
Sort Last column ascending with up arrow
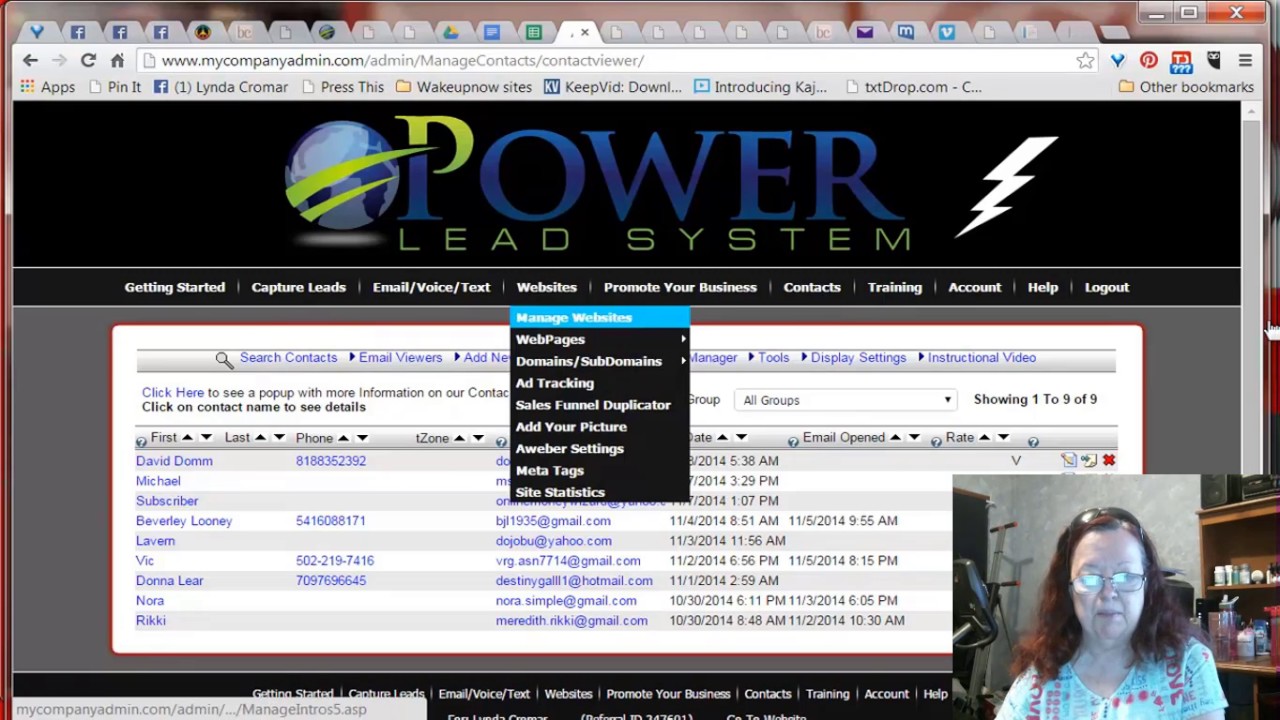click(x=260, y=438)
